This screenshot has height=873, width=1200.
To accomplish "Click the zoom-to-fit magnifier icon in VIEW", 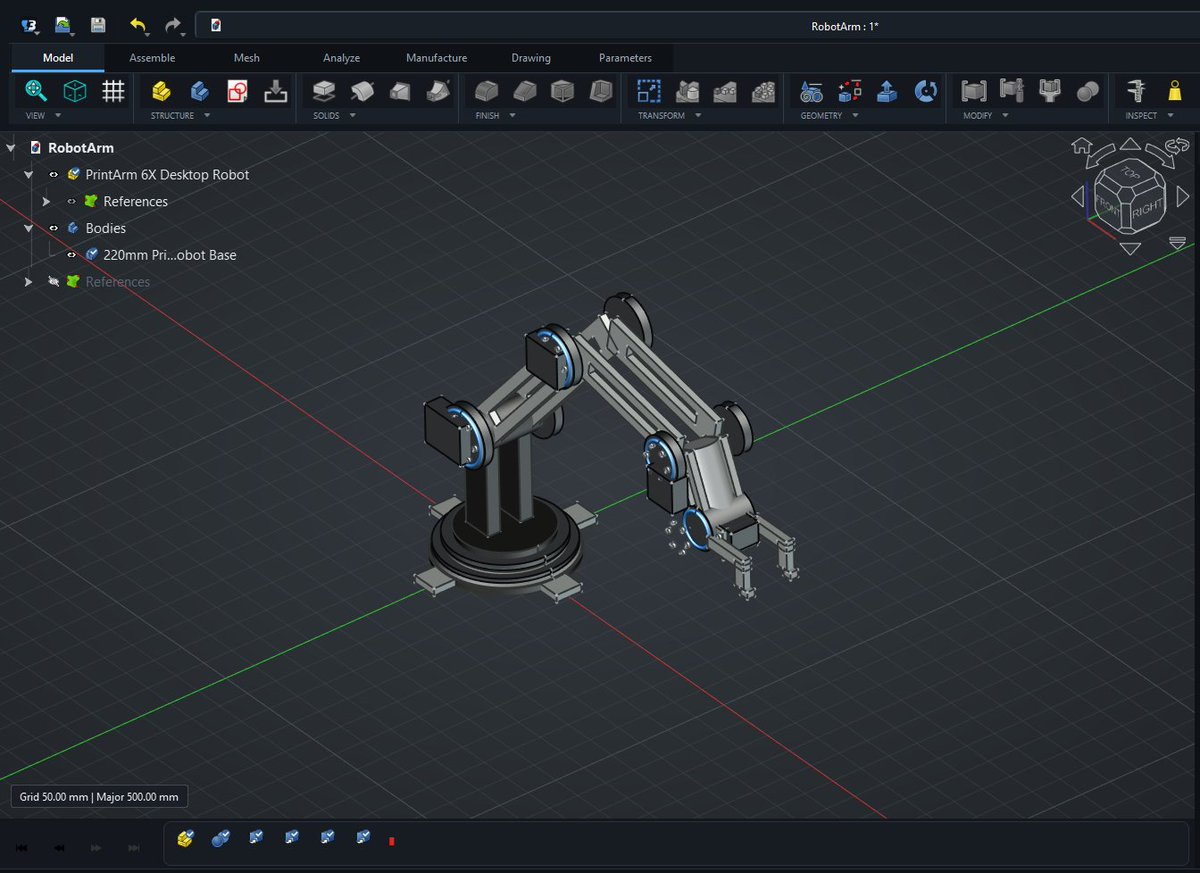I will pyautogui.click(x=36, y=91).
